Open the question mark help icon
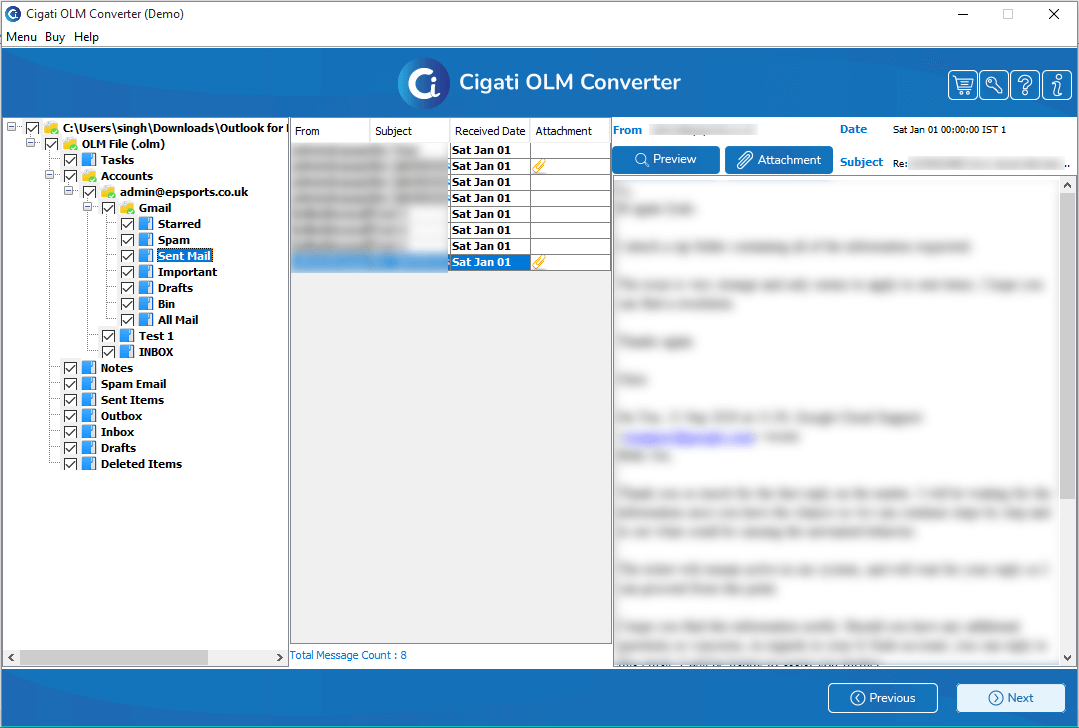This screenshot has height=728, width=1079. tap(1025, 85)
